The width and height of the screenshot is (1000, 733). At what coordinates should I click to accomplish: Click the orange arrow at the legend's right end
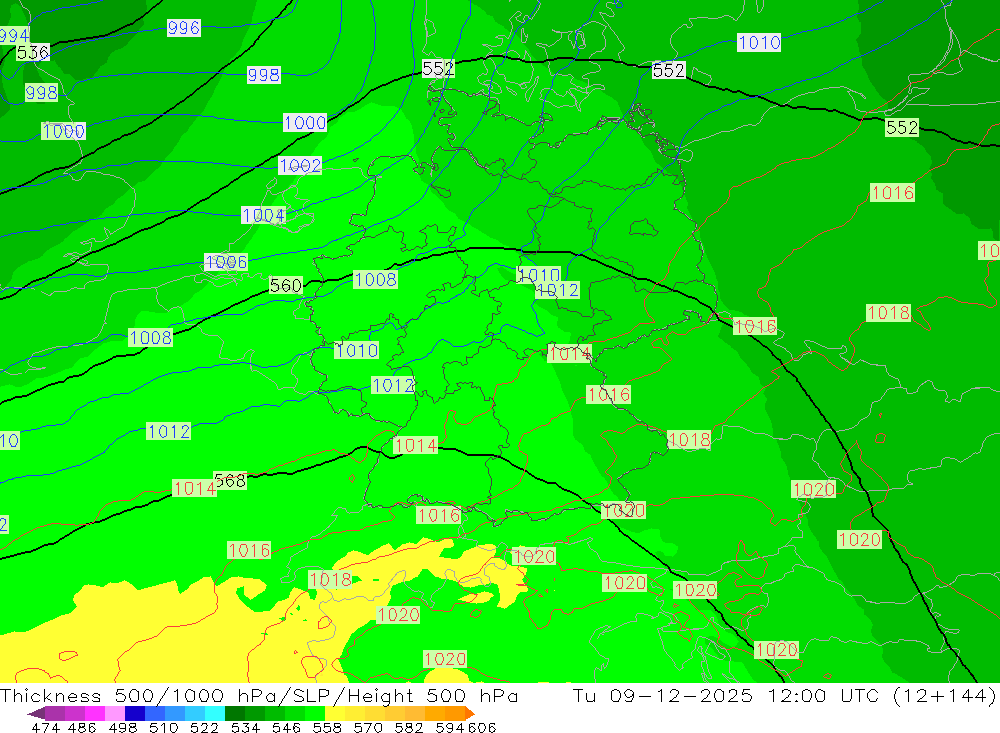click(x=469, y=713)
